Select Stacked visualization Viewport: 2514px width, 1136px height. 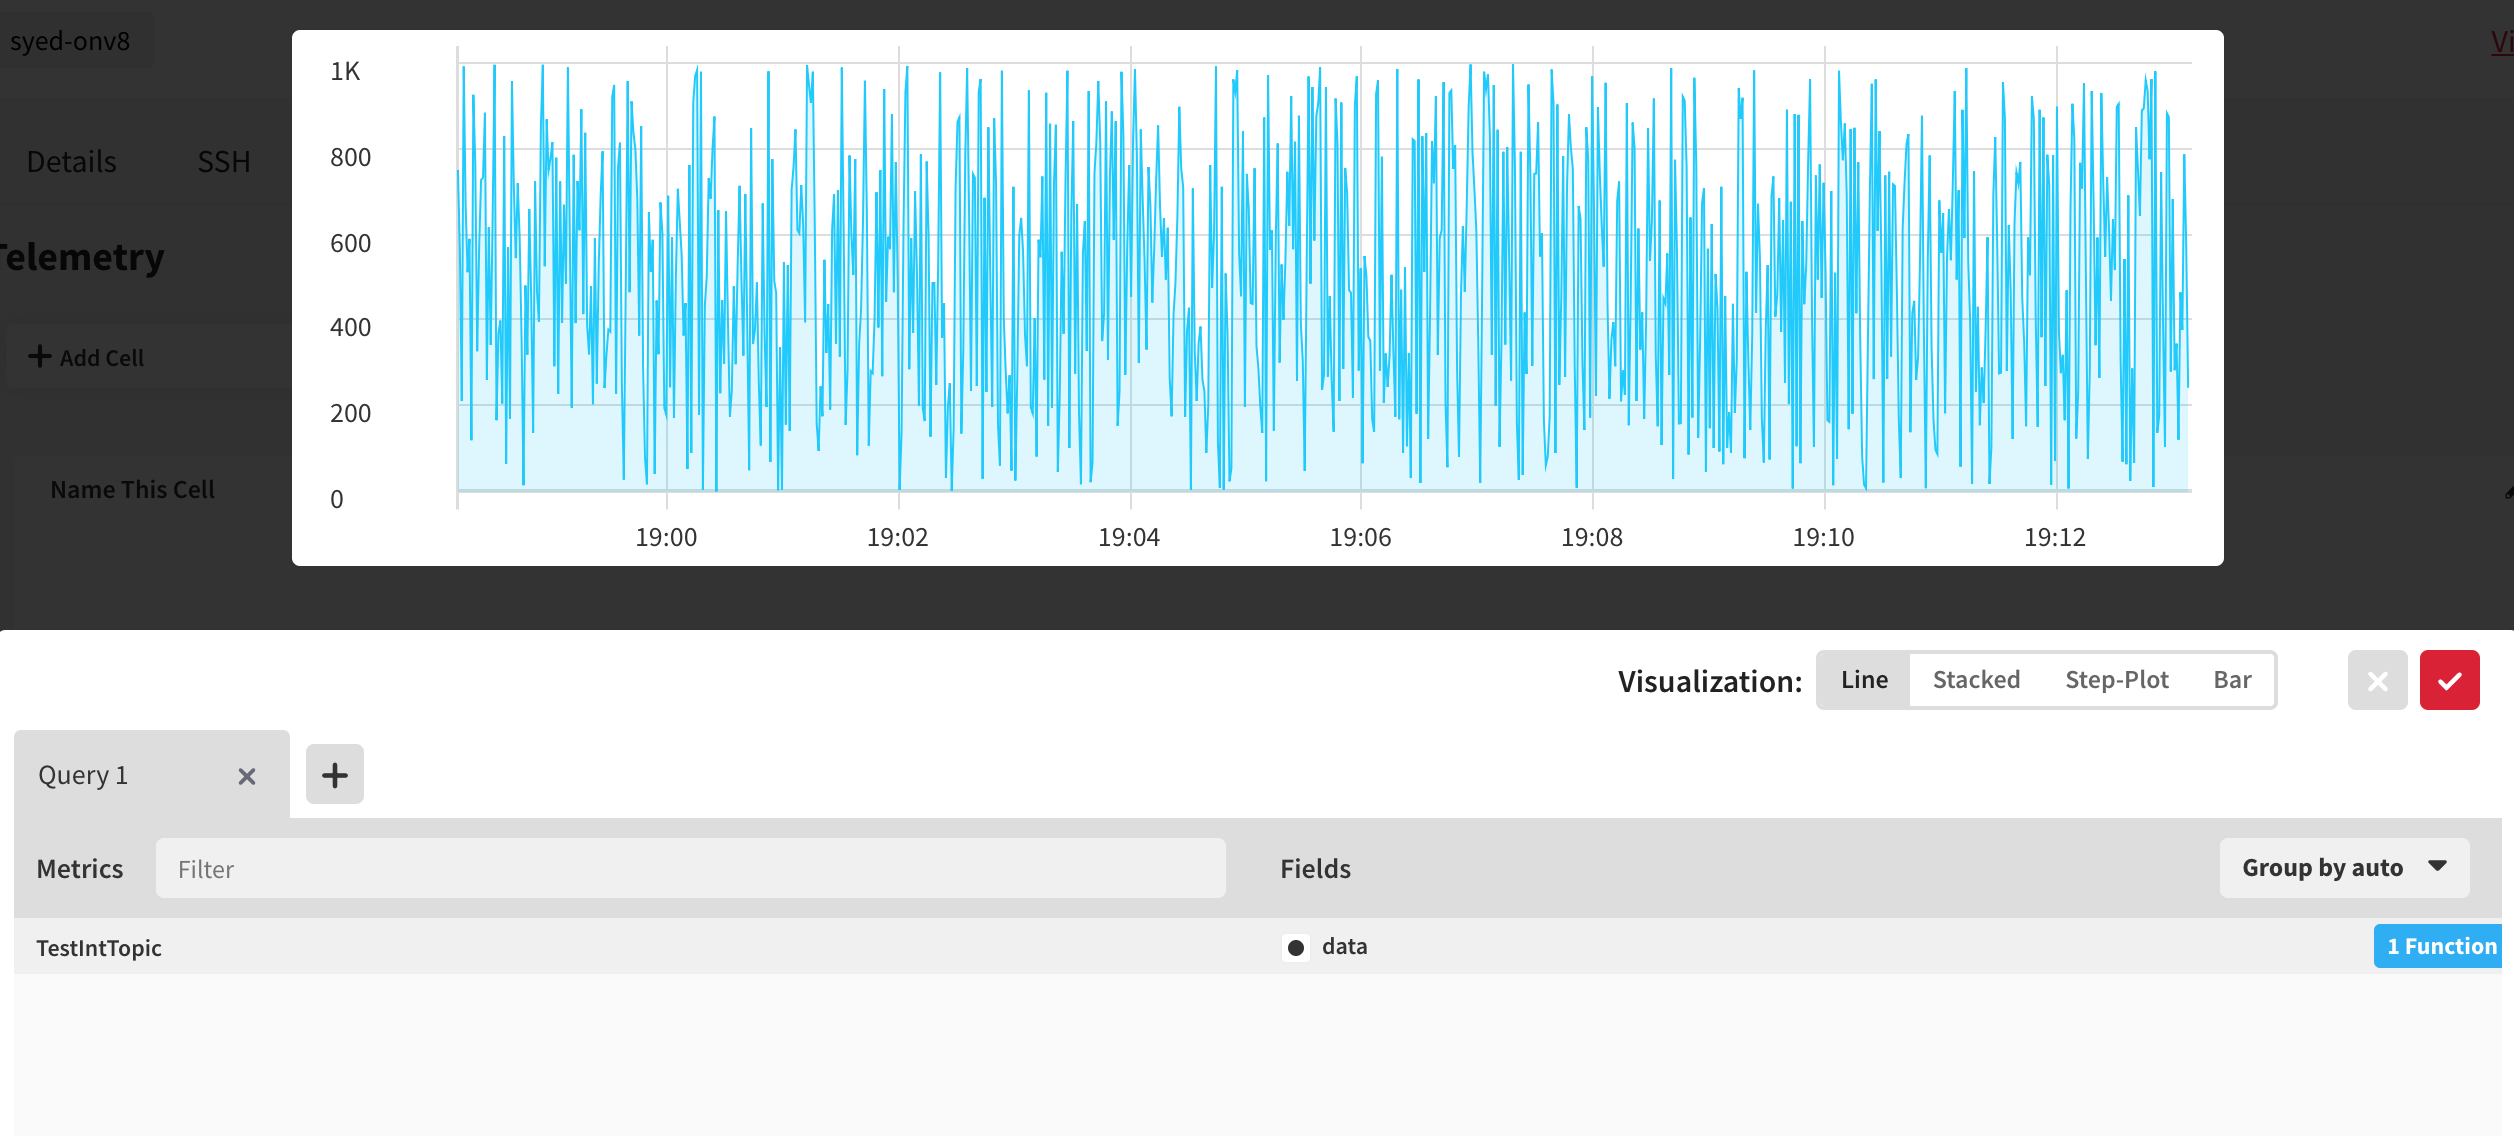[1976, 680]
